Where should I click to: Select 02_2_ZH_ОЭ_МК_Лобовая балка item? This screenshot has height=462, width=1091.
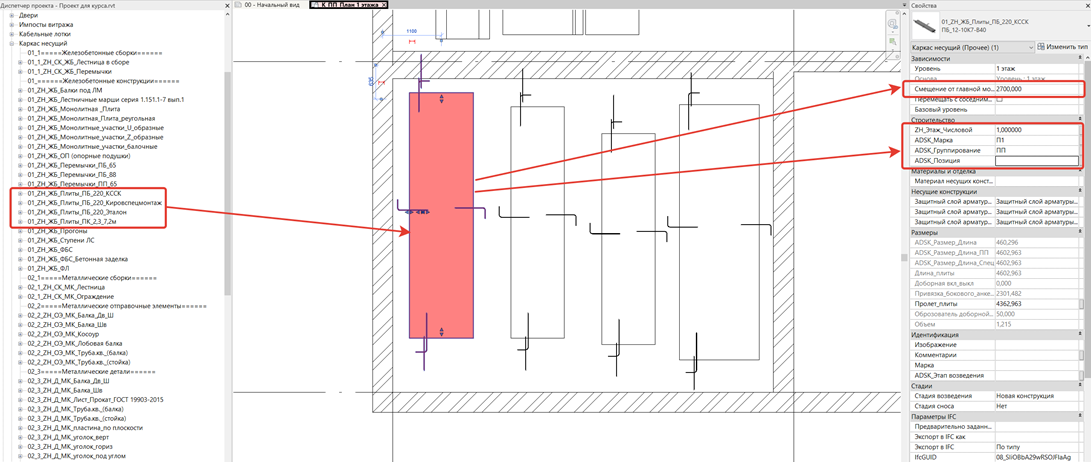(76, 344)
